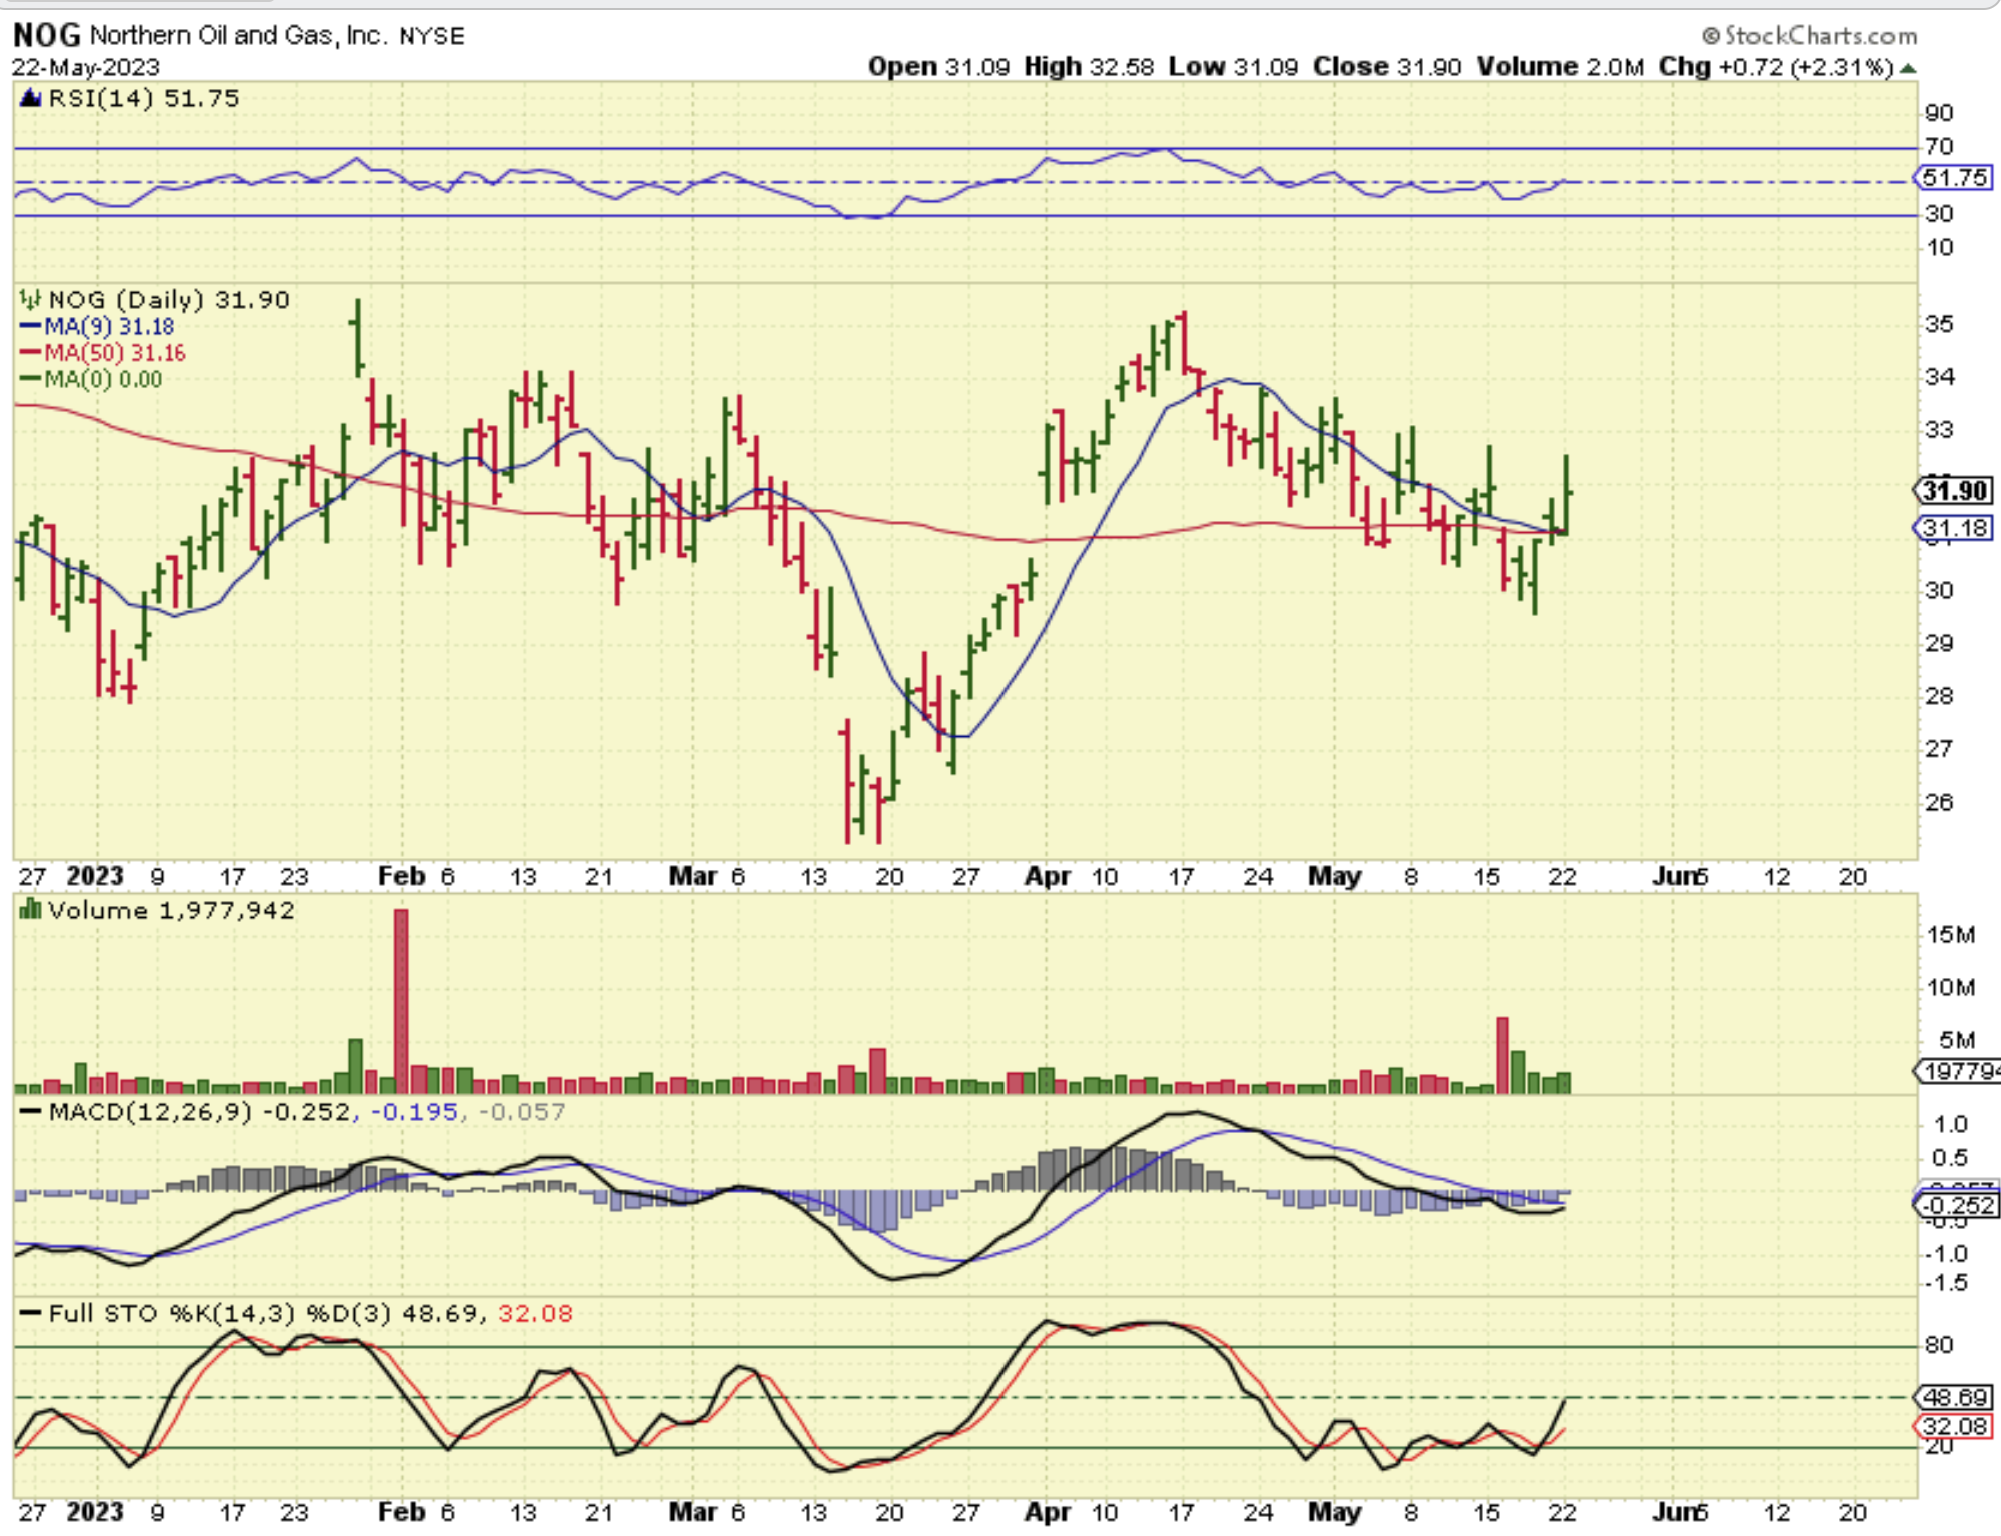Click the 22-May-2023 date label
This screenshot has width=2001, height=1536.
[x=86, y=67]
